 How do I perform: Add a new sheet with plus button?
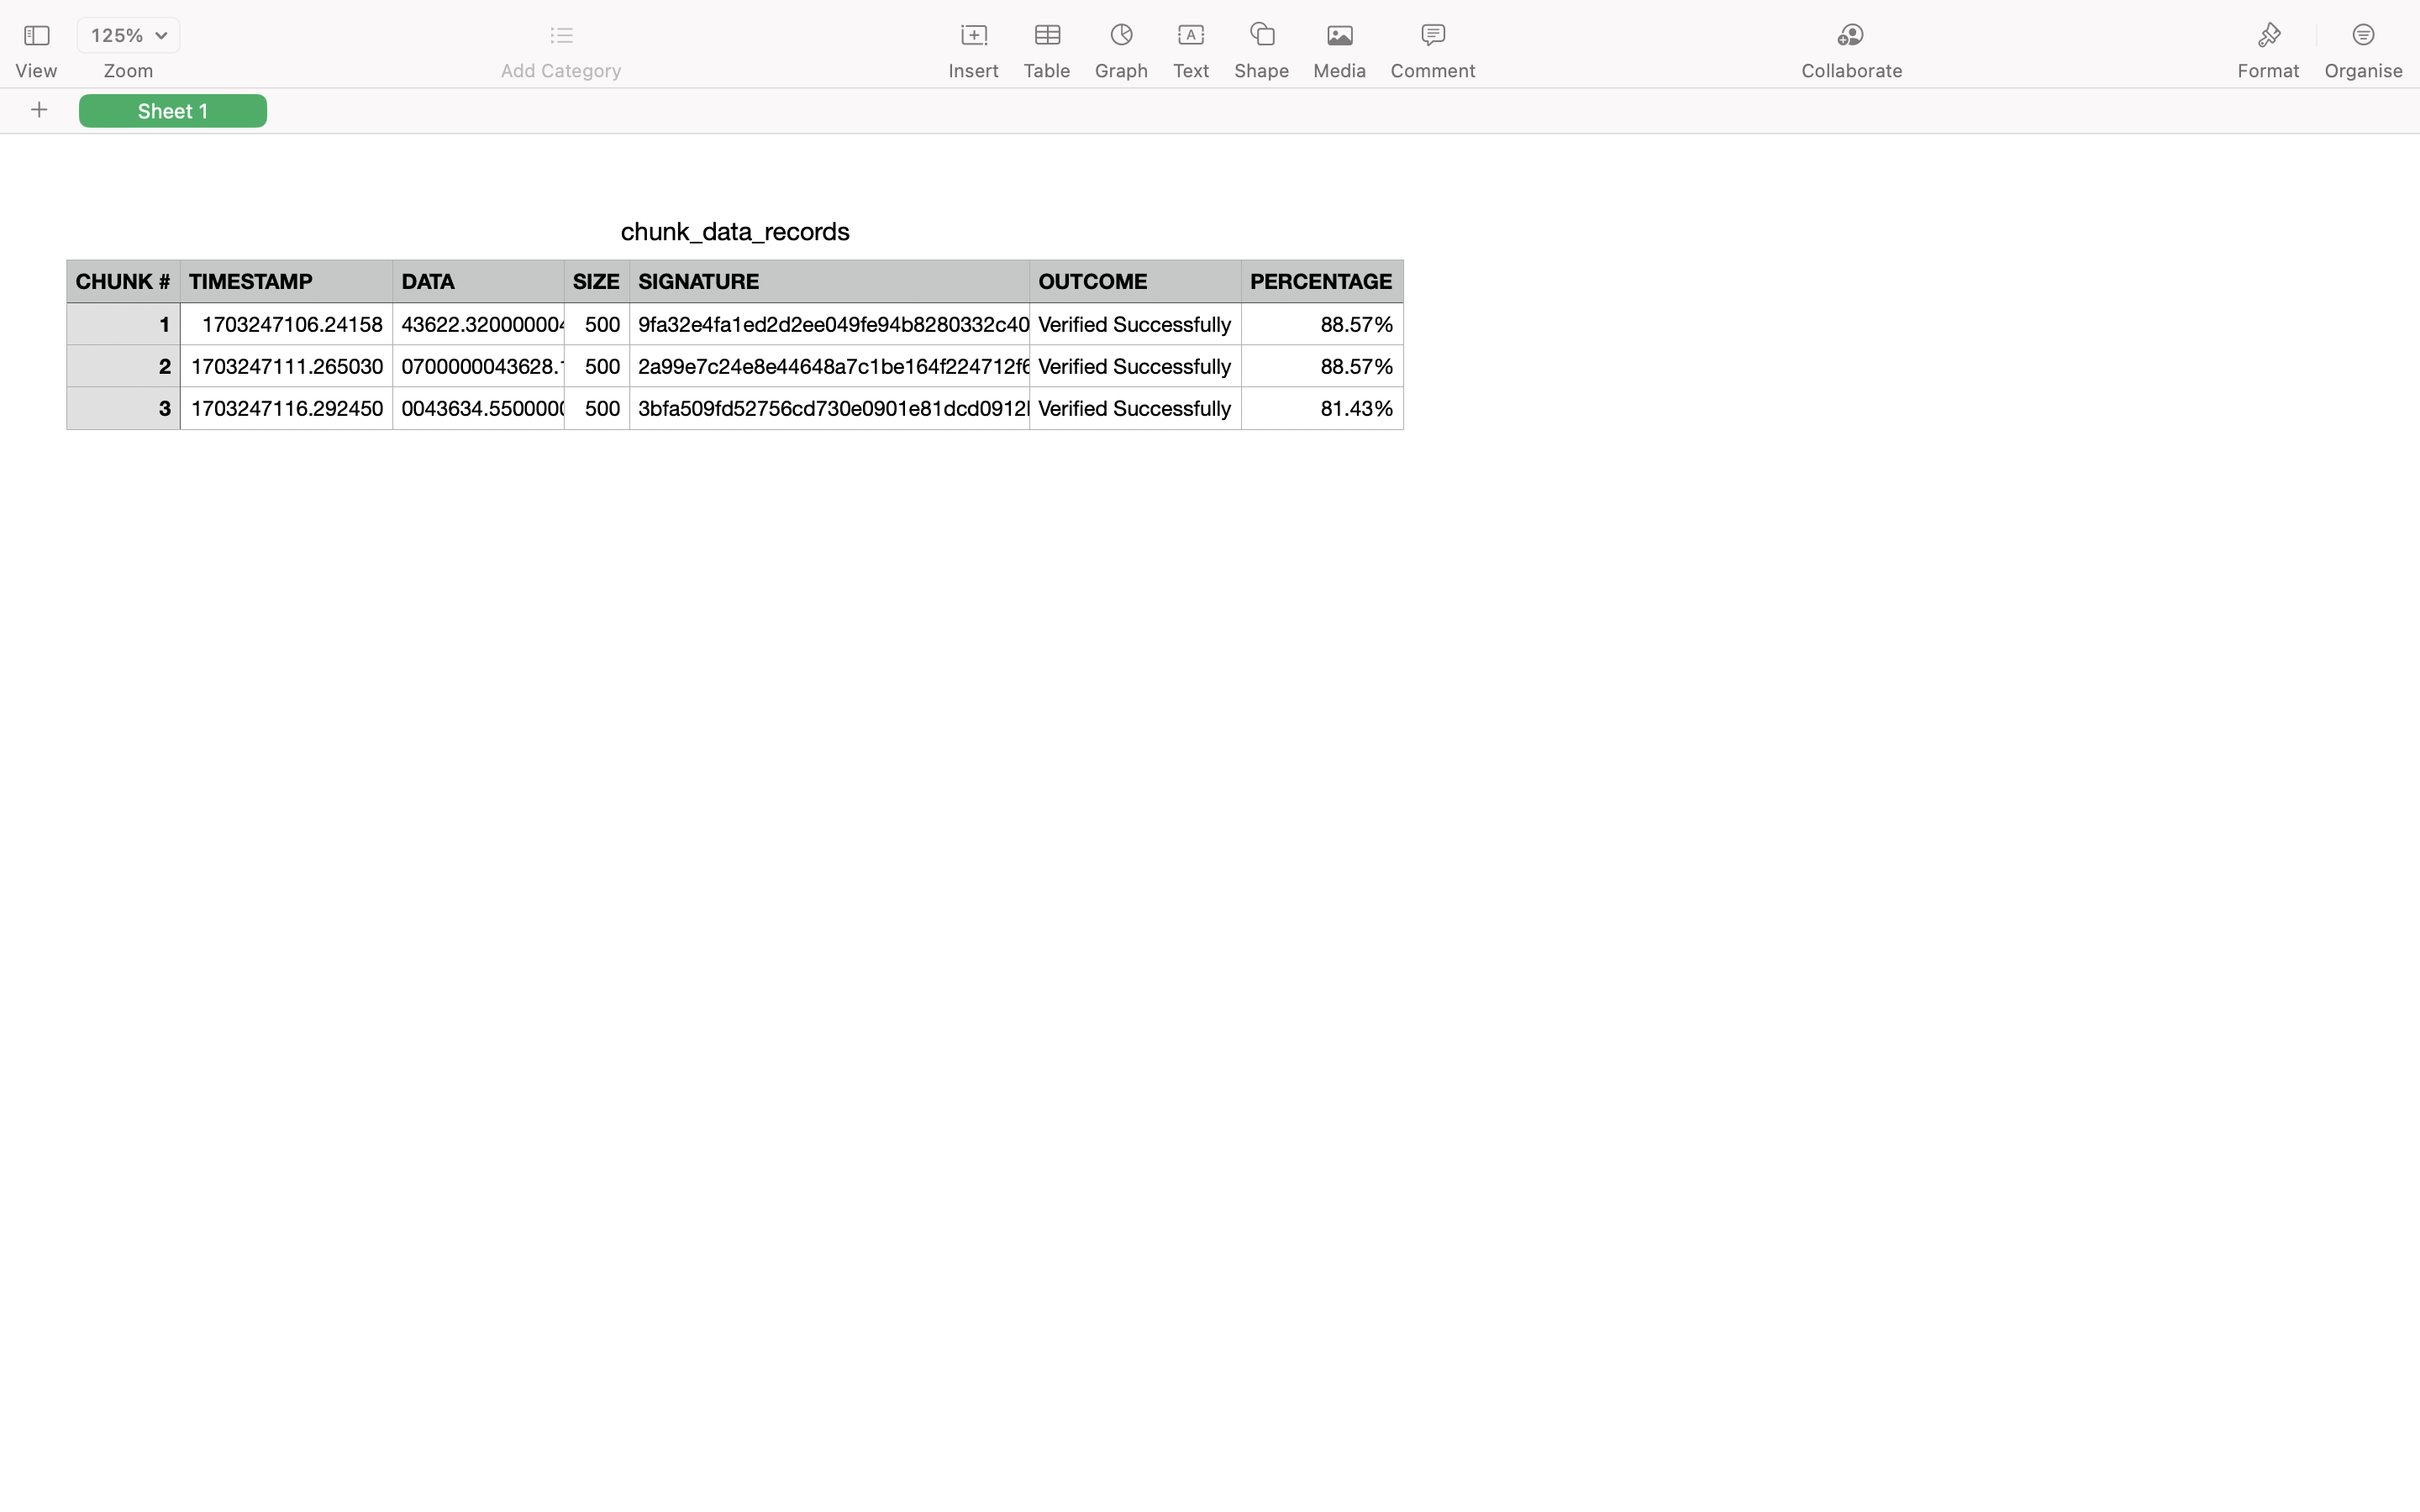click(x=39, y=110)
